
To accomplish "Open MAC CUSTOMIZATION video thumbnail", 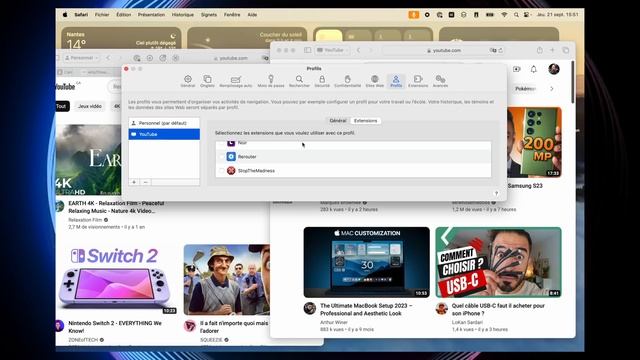I will click(x=367, y=262).
